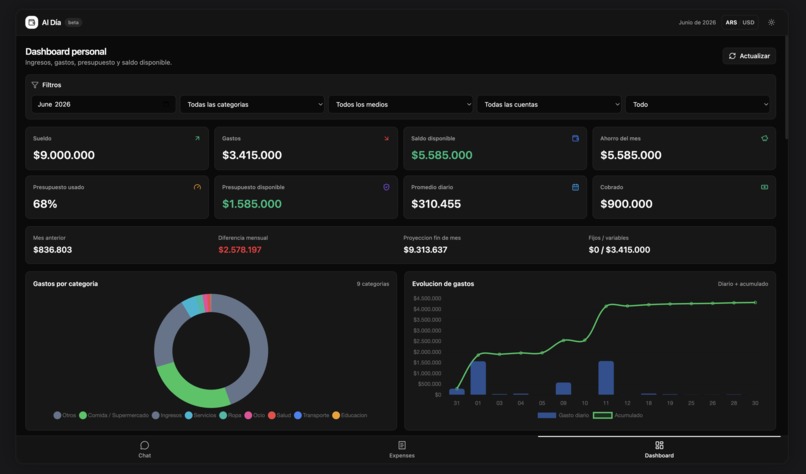Click the Presupuesto usado gauge icon
This screenshot has width=806, height=474.
tap(197, 187)
